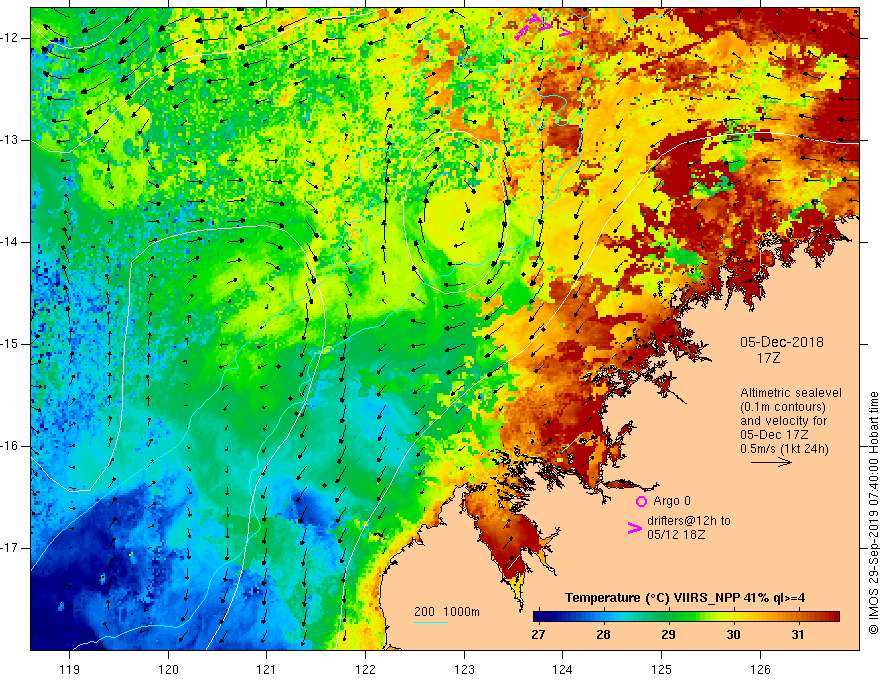Viewport: 880px width, 680px height.
Task: Click the 30 value on temperature colorbar
Action: [x=733, y=635]
